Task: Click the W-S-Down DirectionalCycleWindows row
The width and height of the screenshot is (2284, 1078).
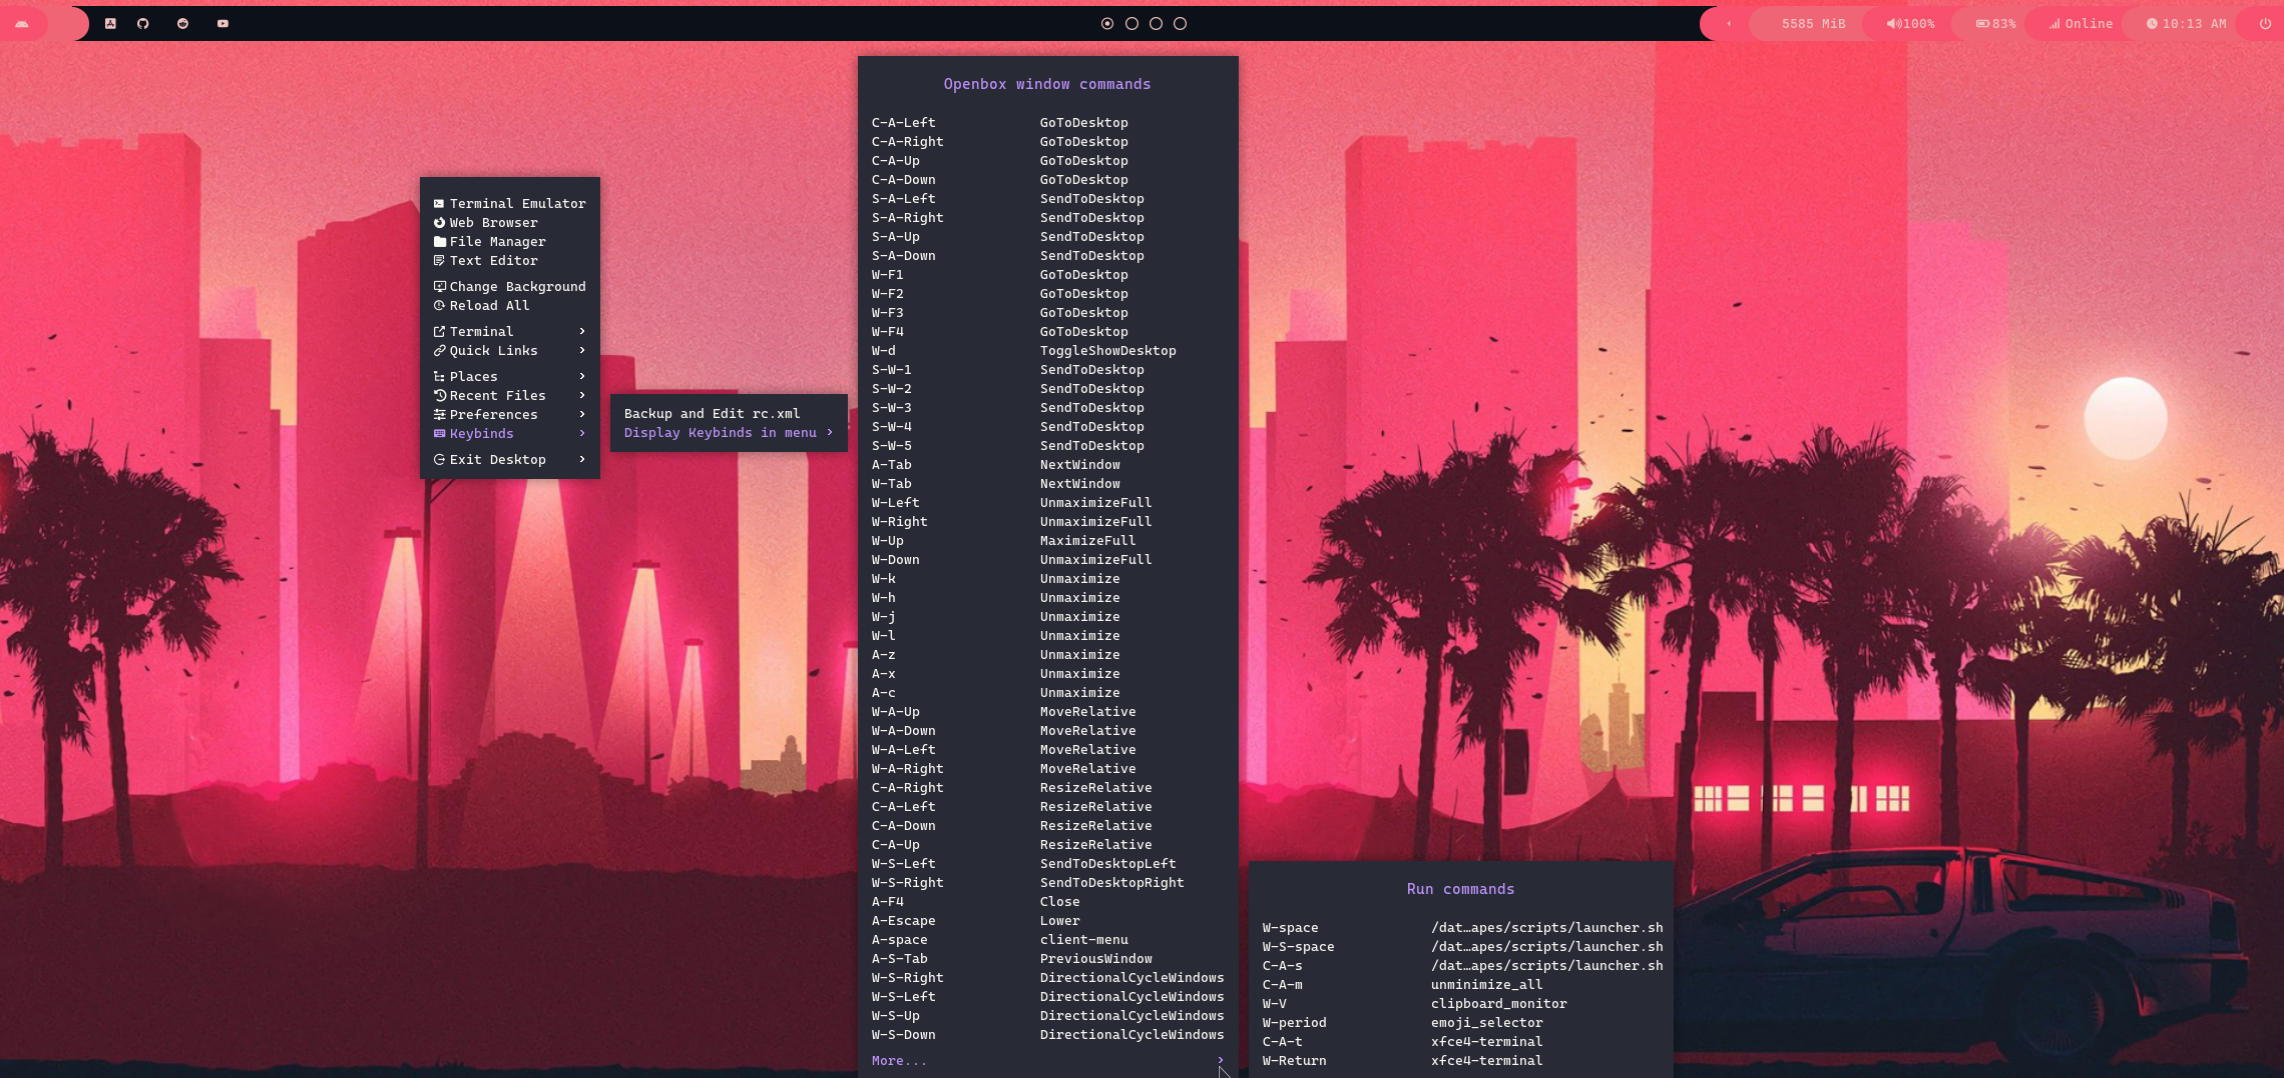Action: coord(1048,1034)
